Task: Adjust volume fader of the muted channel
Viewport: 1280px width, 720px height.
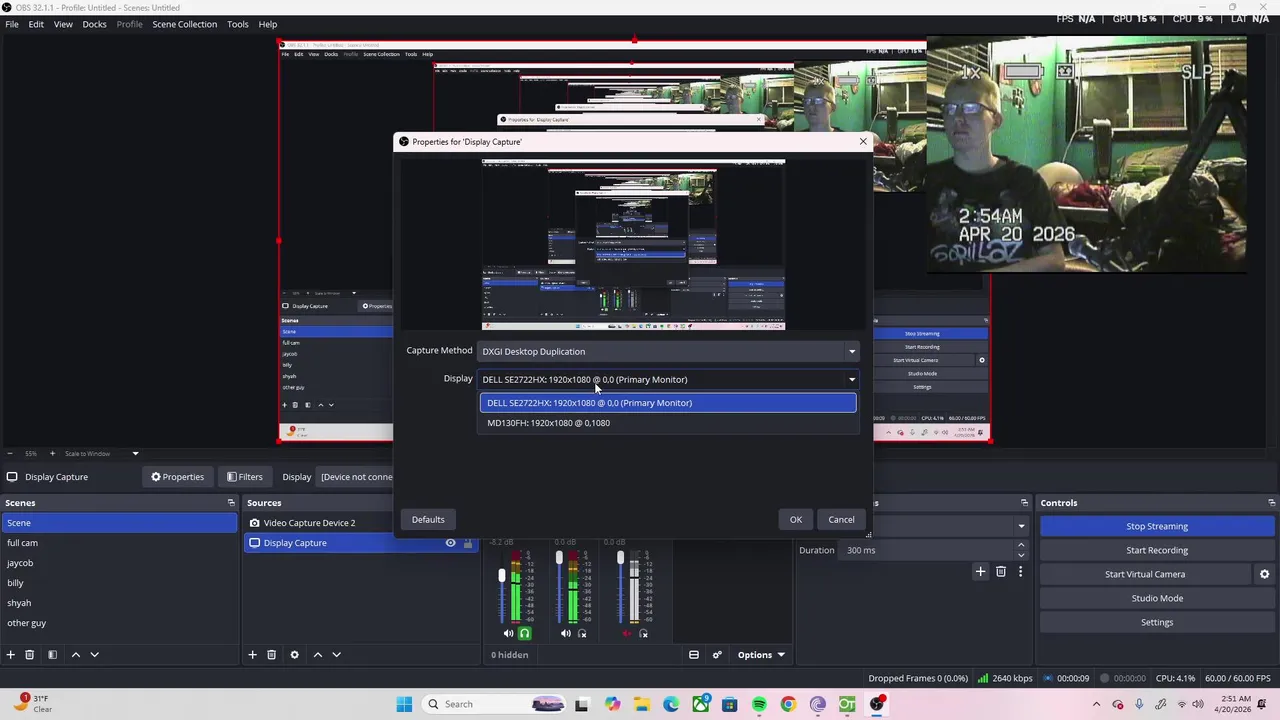Action: pos(620,558)
